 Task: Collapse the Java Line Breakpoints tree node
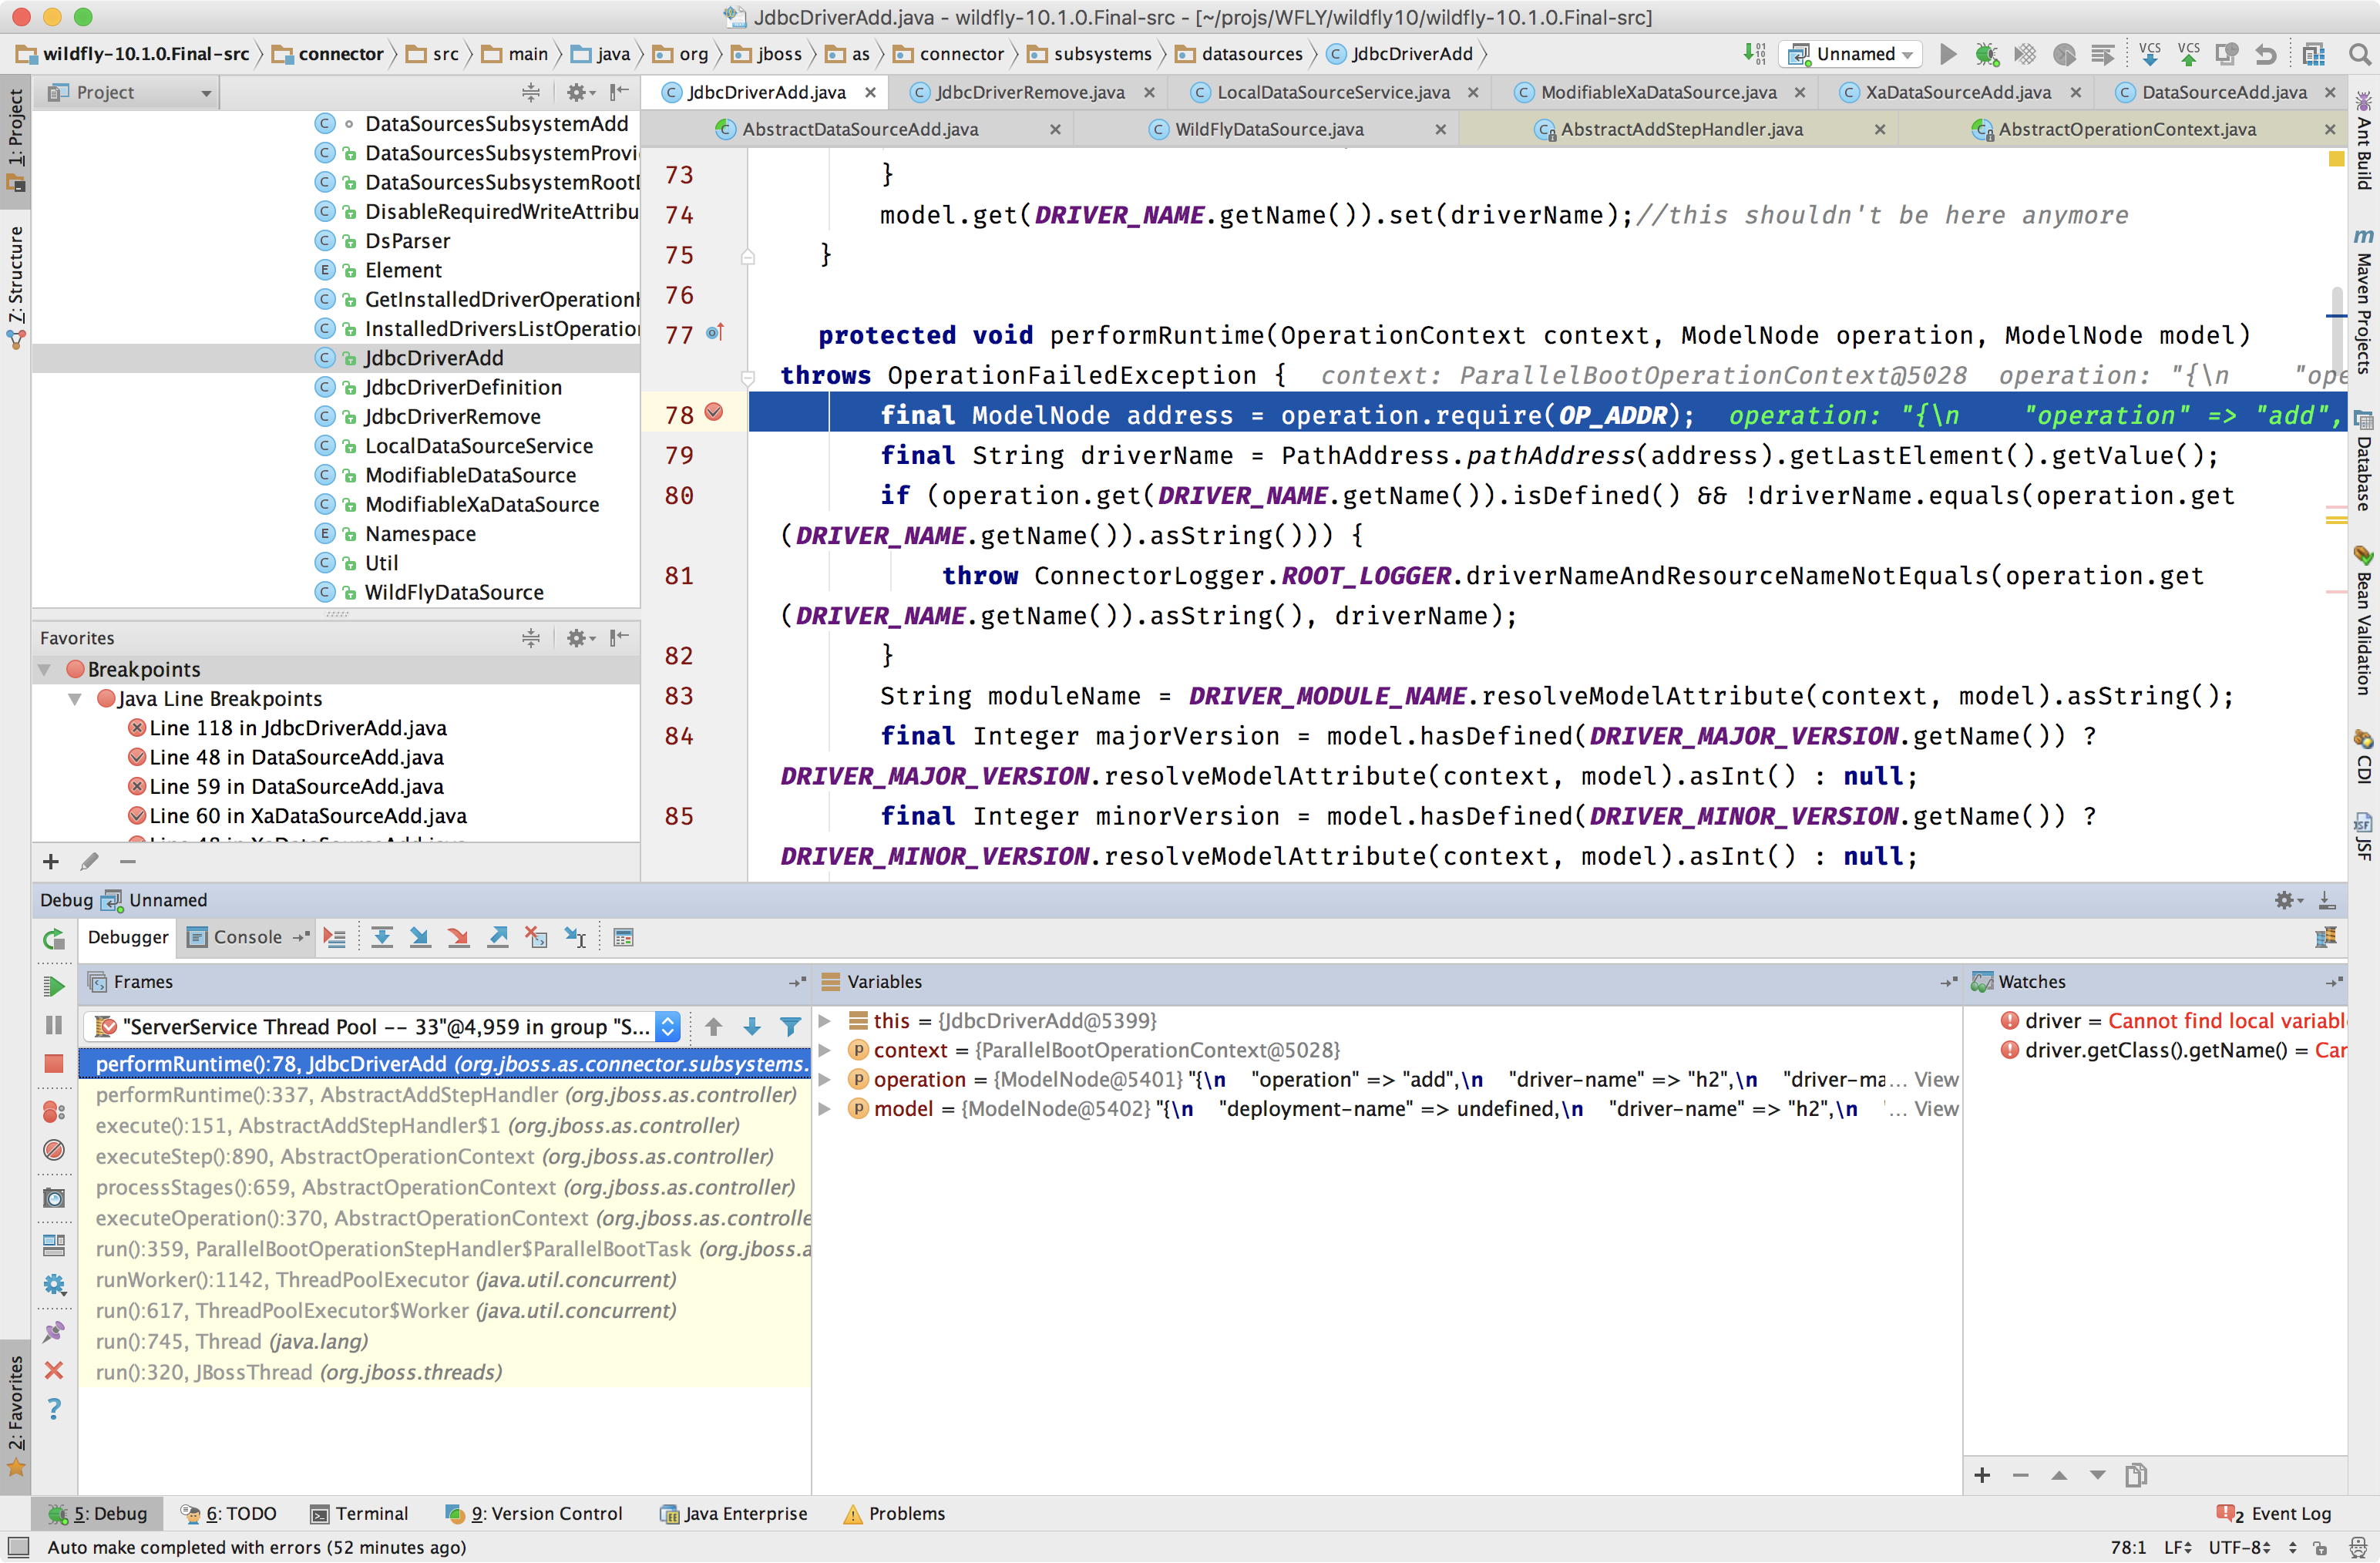pos(75,699)
